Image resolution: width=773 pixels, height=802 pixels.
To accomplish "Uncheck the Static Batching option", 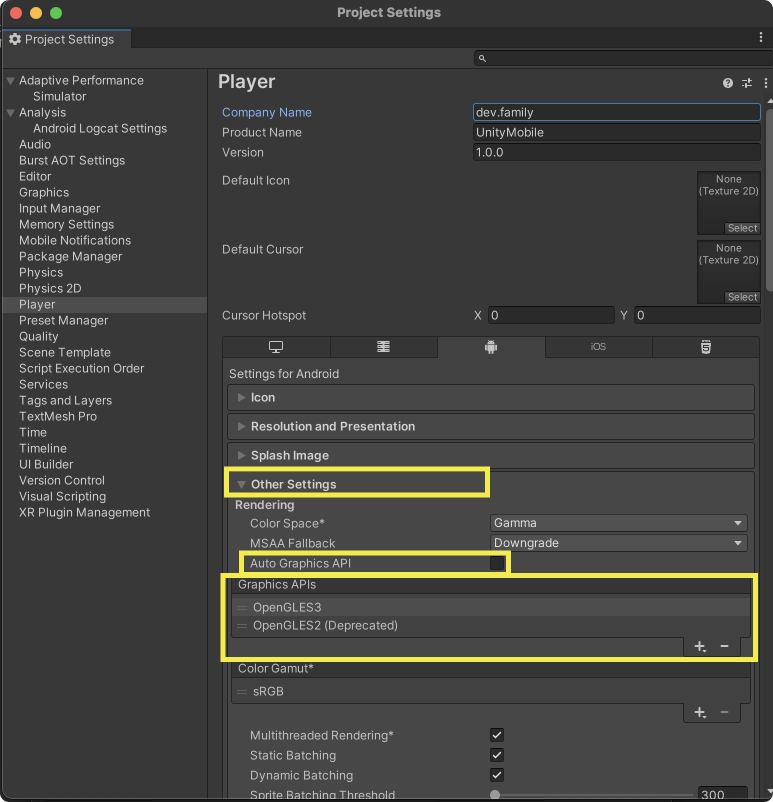I will click(x=497, y=755).
